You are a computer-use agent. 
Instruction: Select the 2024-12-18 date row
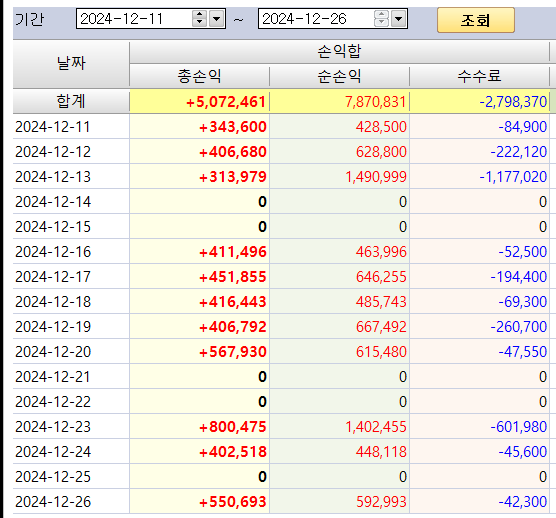click(71, 302)
